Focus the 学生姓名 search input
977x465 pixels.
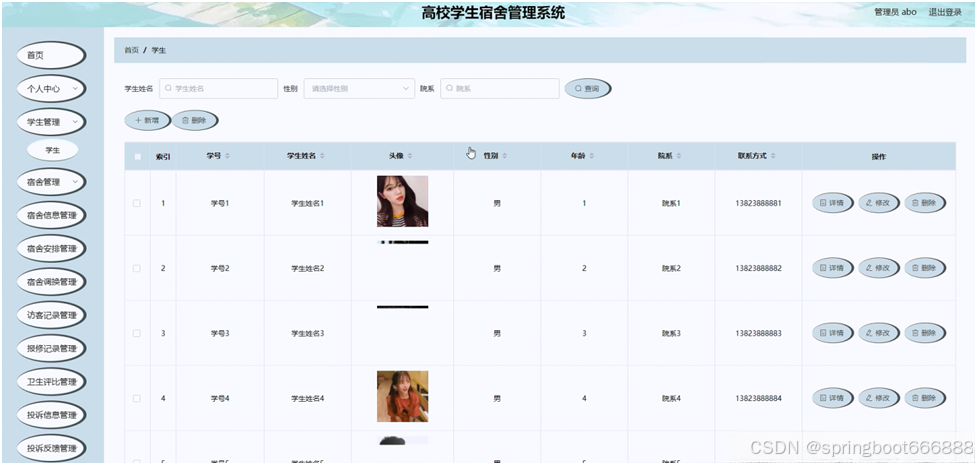tap(219, 89)
